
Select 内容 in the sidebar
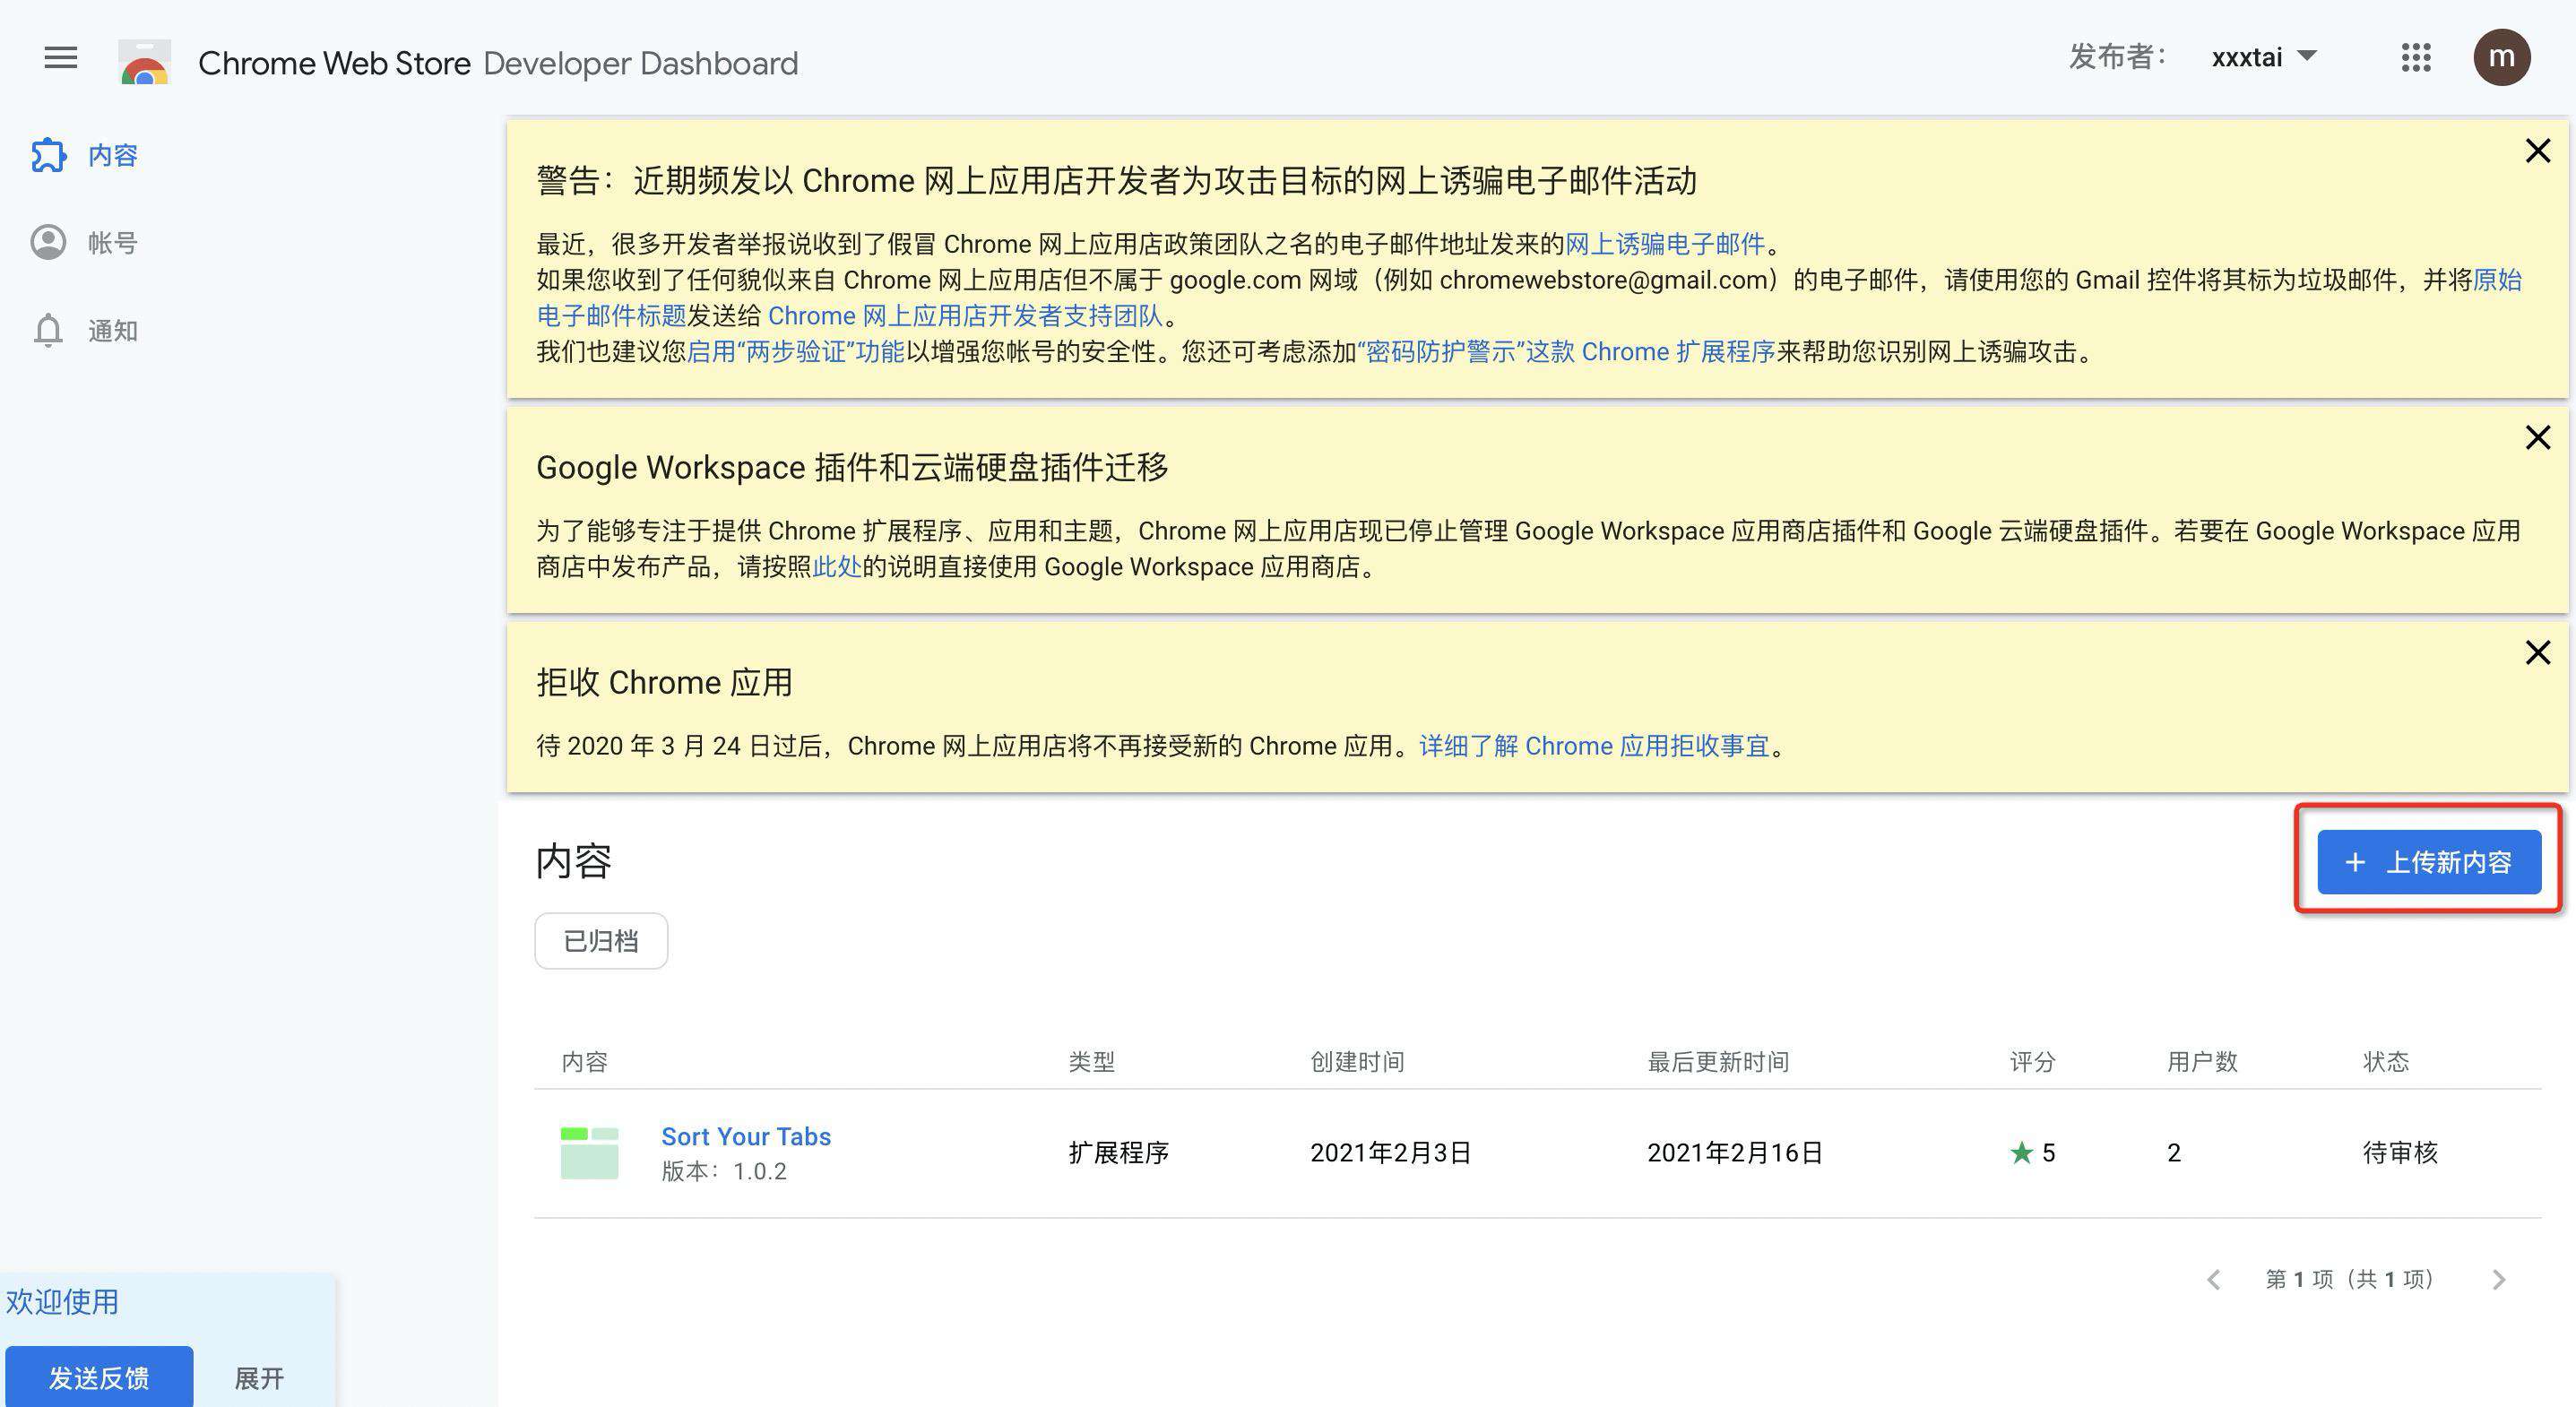point(112,155)
